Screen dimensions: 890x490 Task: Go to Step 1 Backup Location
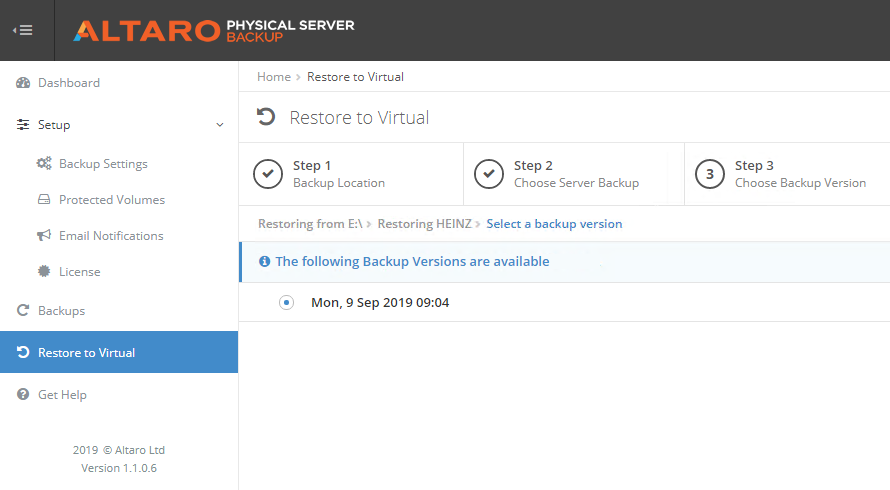tap(338, 174)
